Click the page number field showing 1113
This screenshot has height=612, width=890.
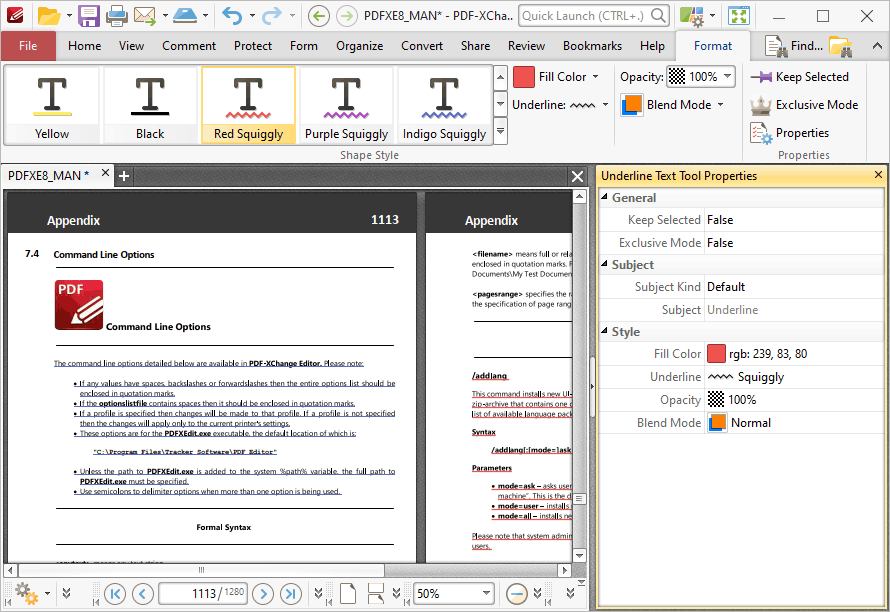(203, 594)
